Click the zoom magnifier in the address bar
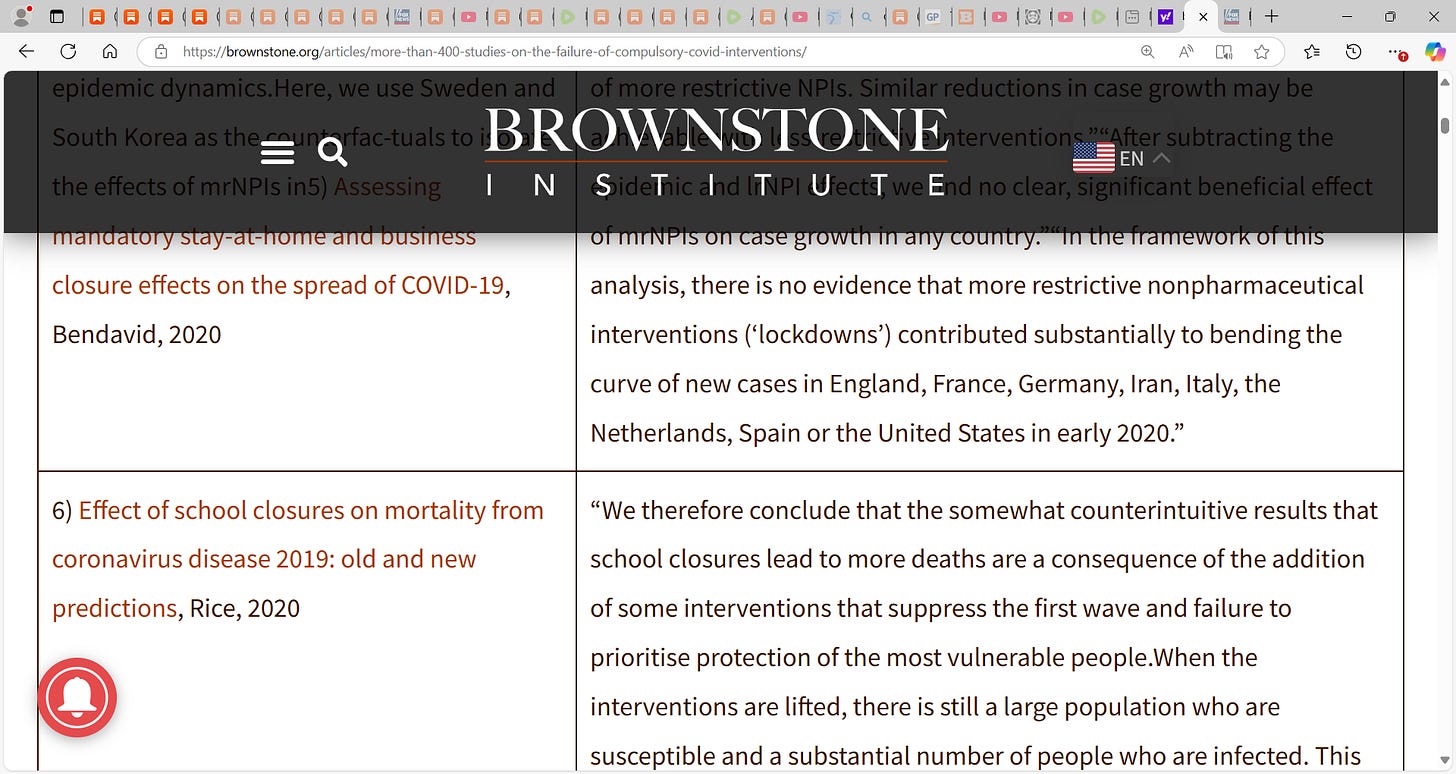The image size is (1456, 774). [1148, 52]
